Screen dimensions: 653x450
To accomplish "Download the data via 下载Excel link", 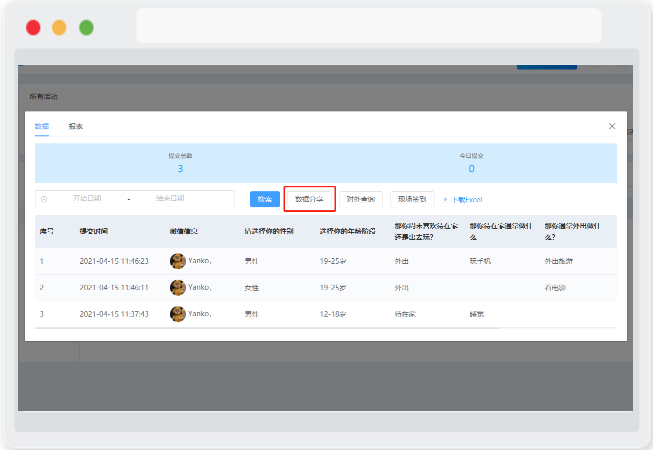I will coord(467,200).
